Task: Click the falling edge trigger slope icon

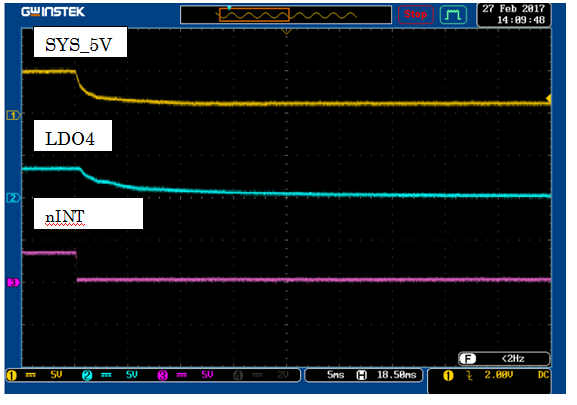Action: pos(469,376)
